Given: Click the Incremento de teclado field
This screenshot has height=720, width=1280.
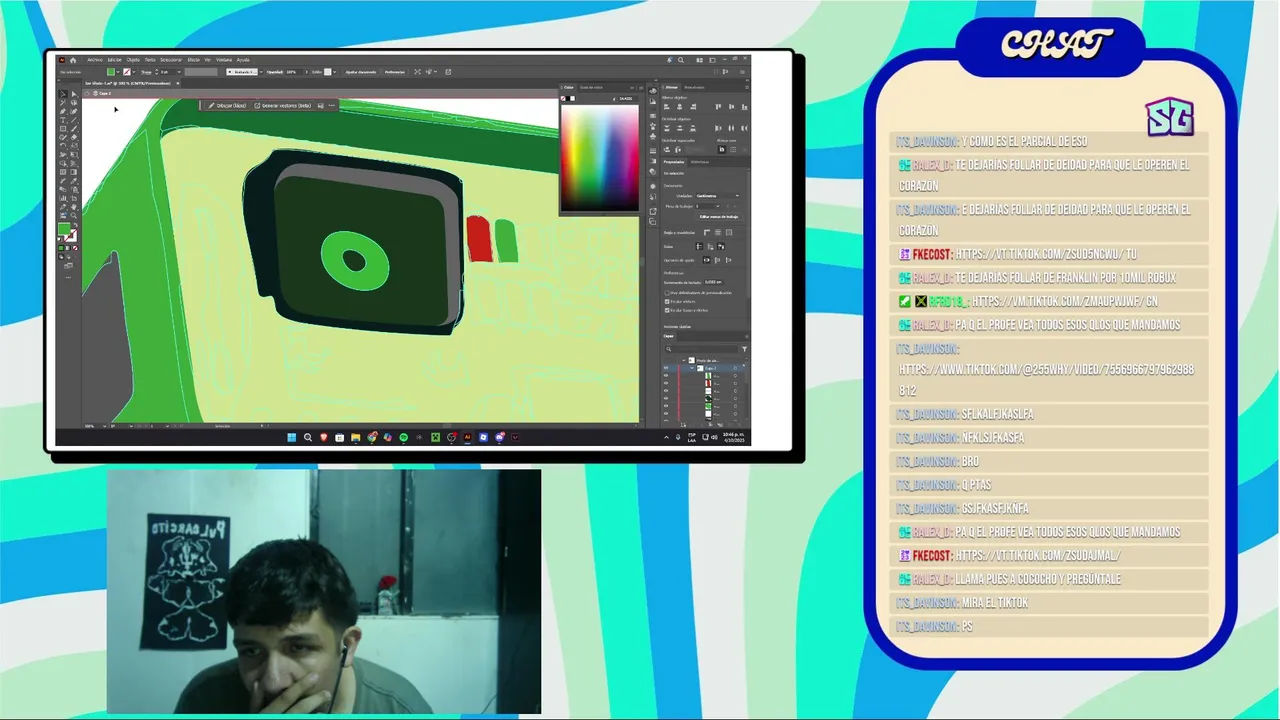Looking at the screenshot, I should pyautogui.click(x=714, y=282).
